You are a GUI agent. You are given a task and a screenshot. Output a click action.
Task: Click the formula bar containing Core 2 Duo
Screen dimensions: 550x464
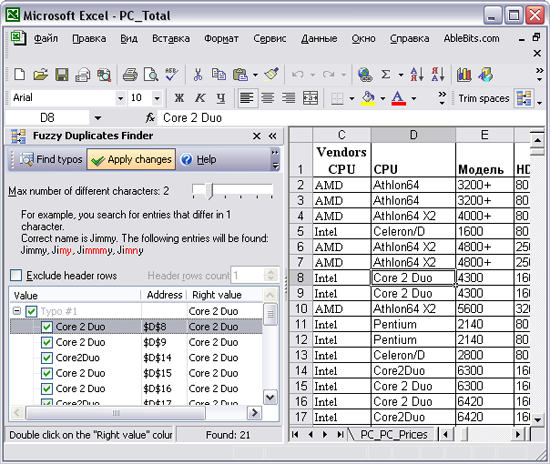(x=351, y=118)
